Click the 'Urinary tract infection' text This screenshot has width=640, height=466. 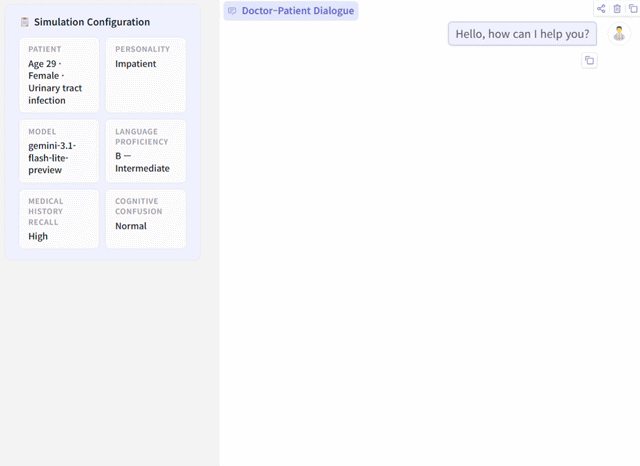[x=55, y=94]
